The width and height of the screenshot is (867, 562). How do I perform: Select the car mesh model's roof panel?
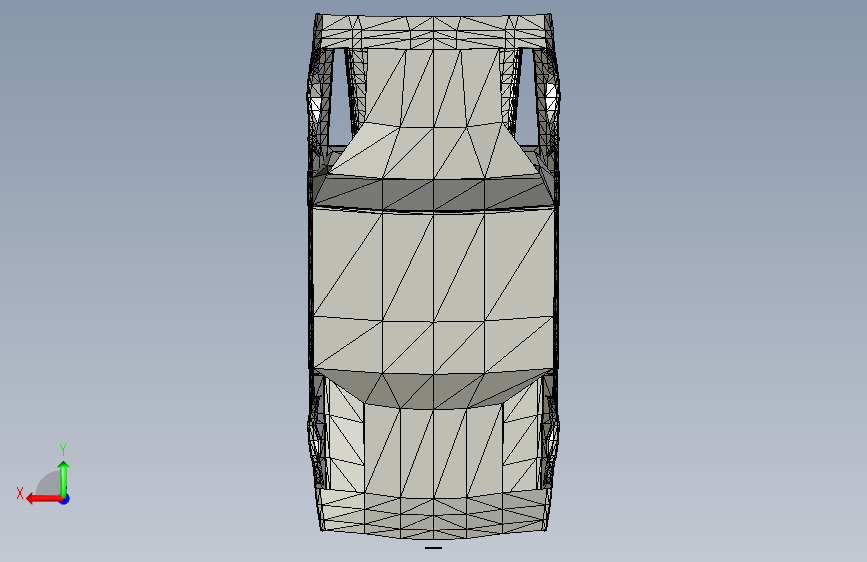click(x=434, y=290)
